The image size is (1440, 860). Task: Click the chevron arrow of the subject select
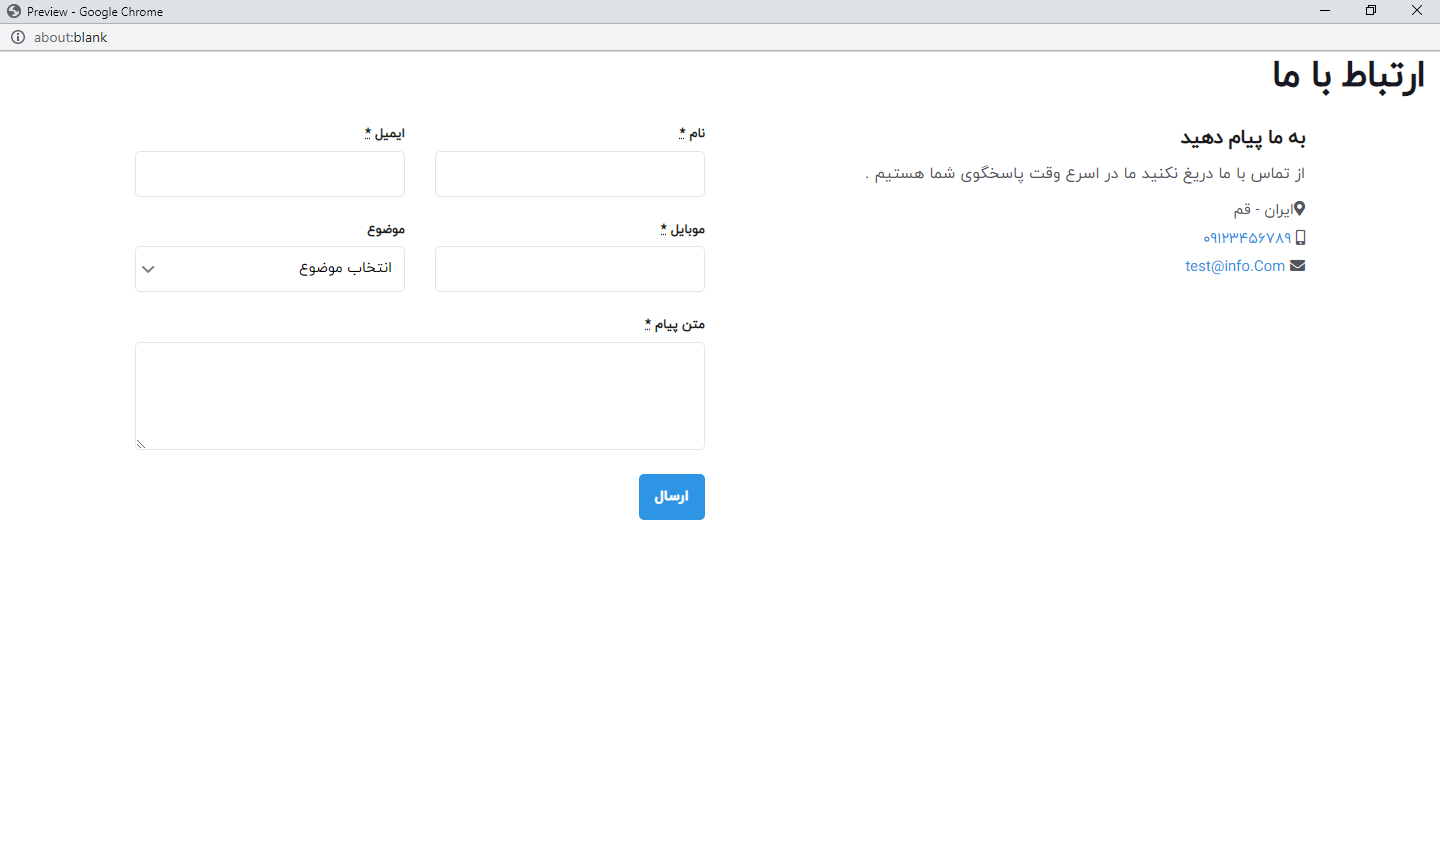(x=149, y=269)
